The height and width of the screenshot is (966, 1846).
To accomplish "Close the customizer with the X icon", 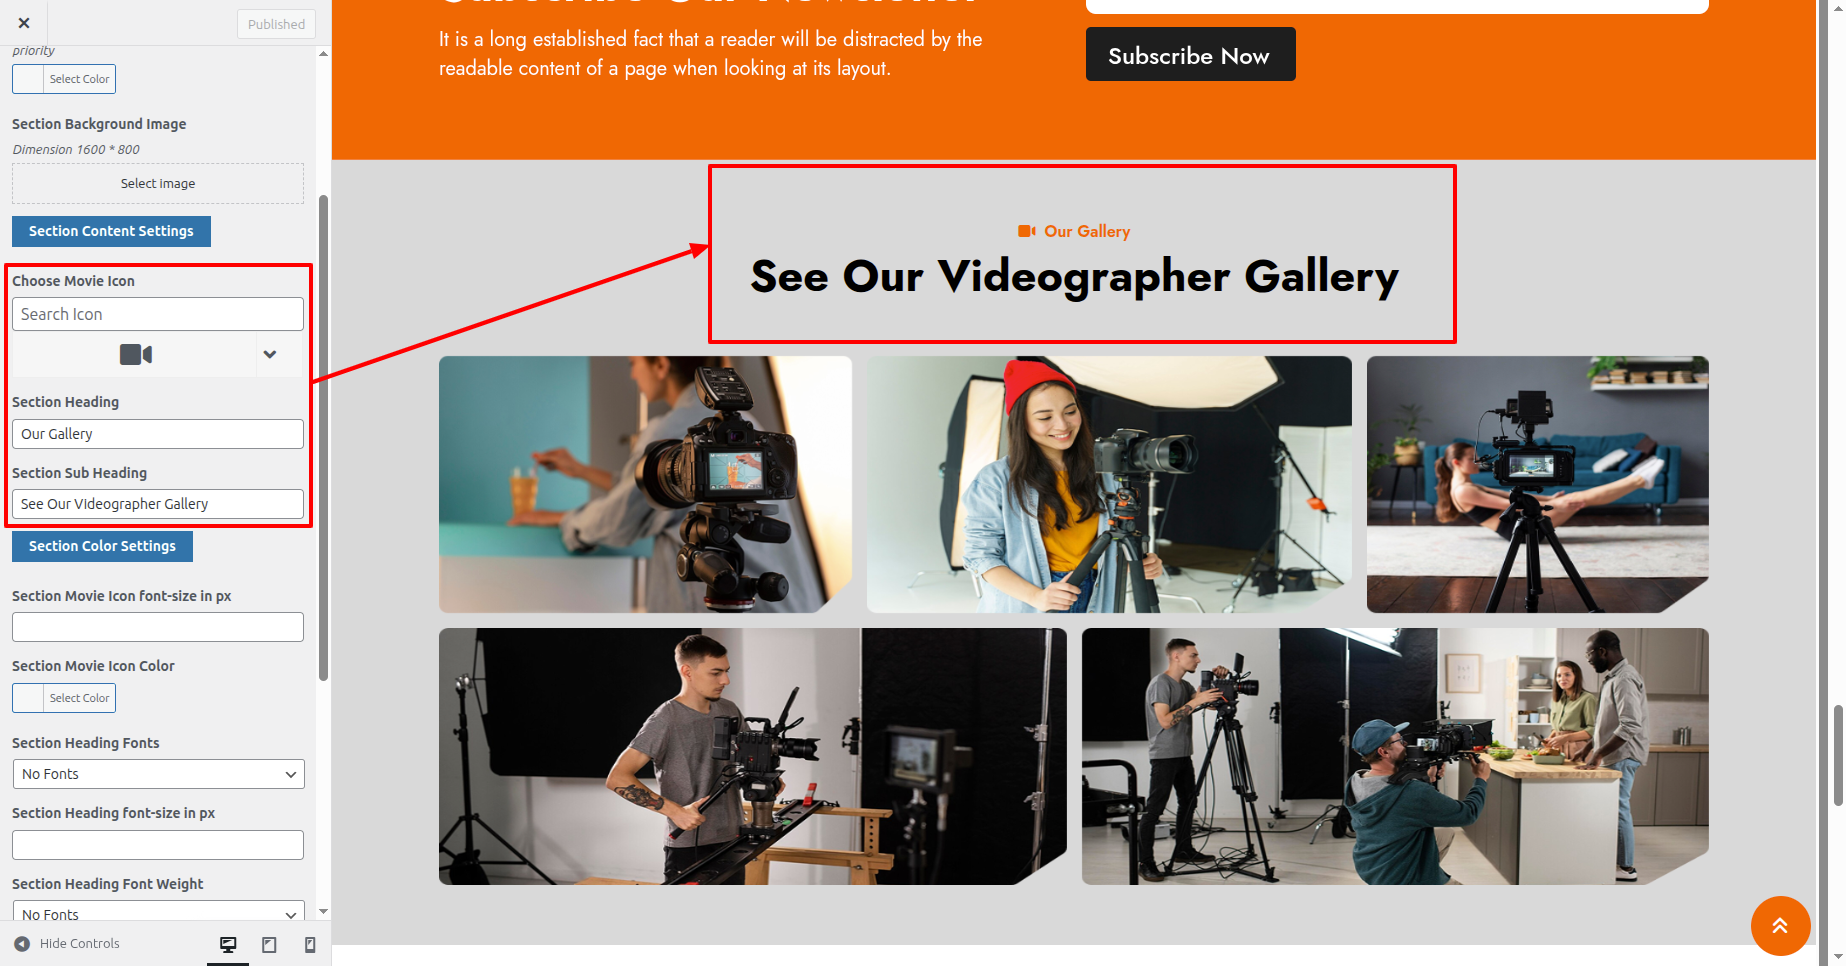I will [24, 23].
